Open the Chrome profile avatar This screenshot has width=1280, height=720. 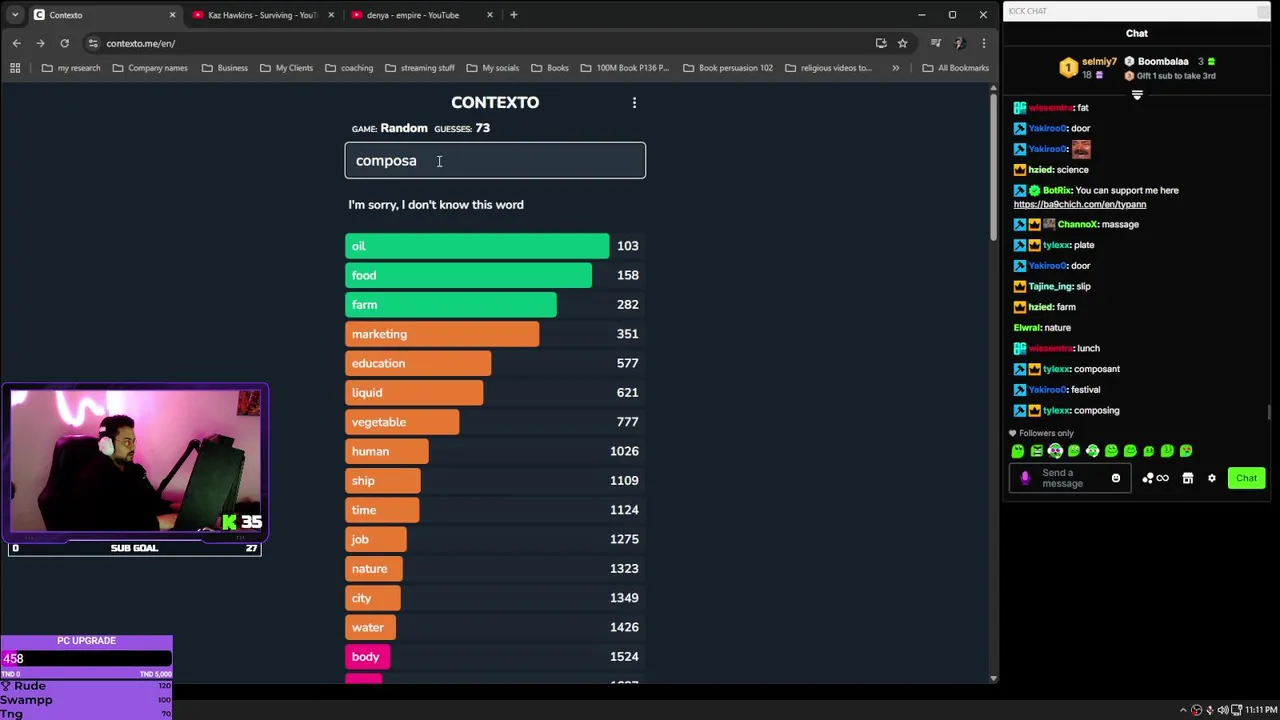point(960,43)
